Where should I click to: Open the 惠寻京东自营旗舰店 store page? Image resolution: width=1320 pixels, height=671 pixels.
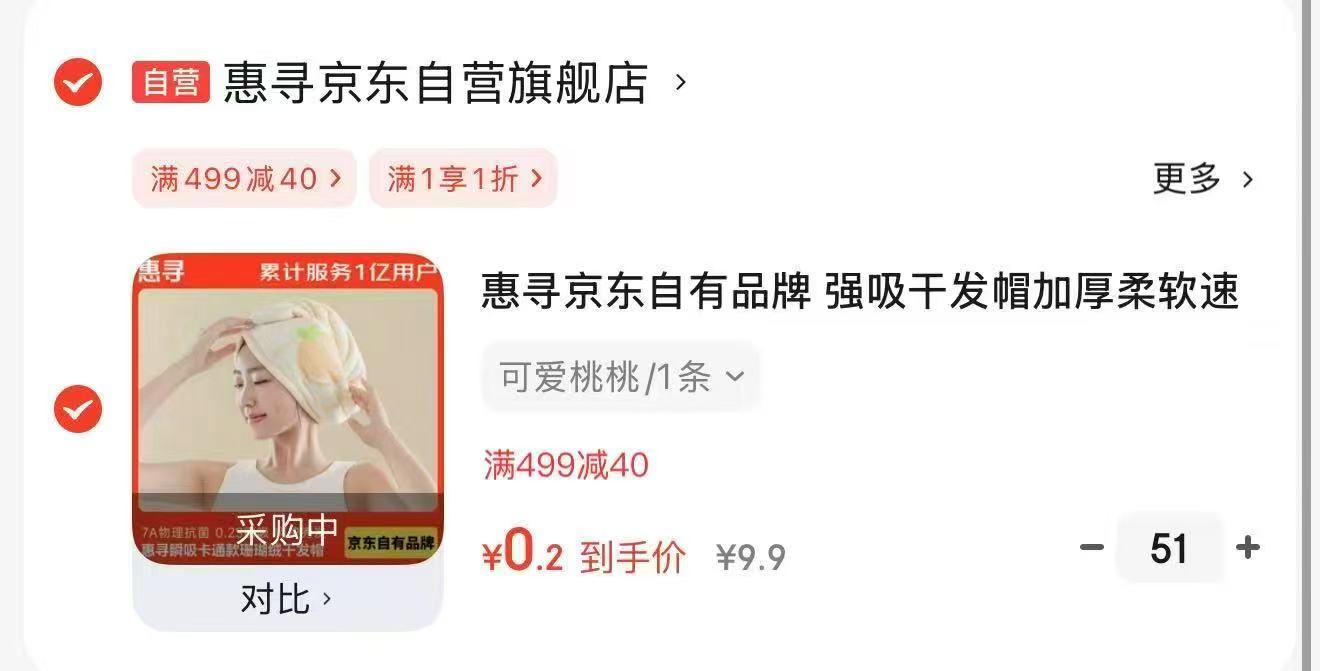pyautogui.click(x=435, y=83)
